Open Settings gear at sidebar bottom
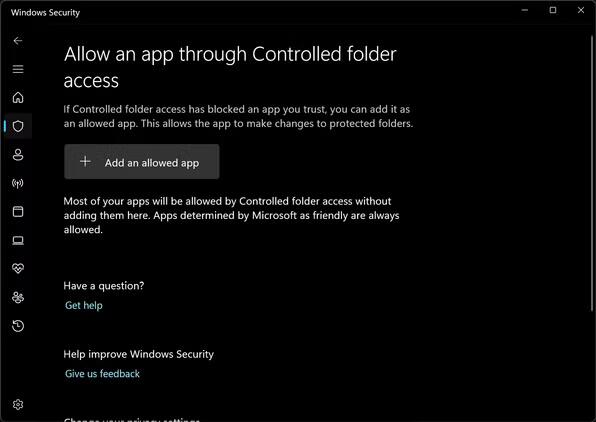This screenshot has width=596, height=422. click(18, 405)
